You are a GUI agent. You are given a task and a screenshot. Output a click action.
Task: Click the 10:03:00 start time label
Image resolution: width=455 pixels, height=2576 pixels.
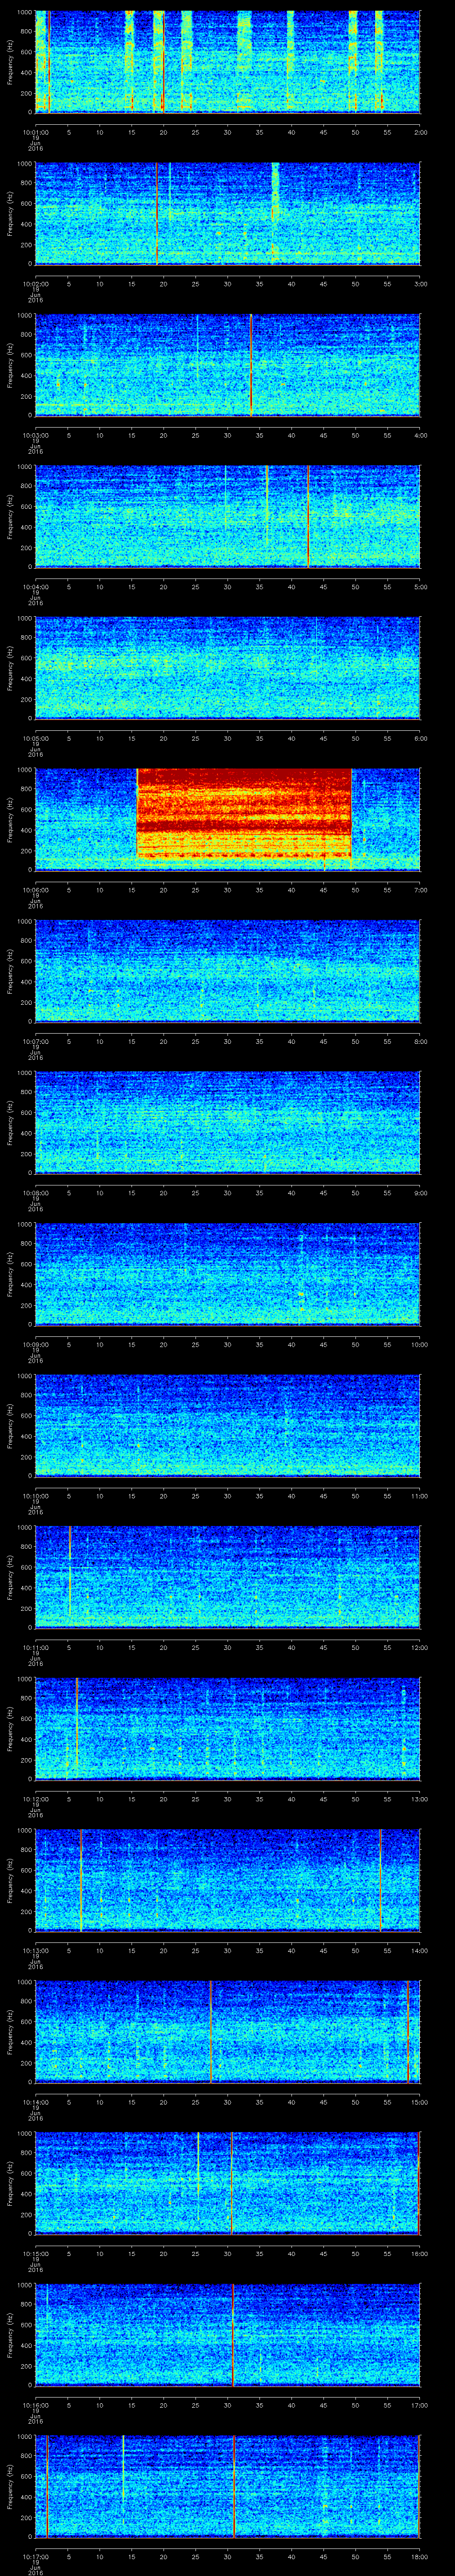coord(35,434)
